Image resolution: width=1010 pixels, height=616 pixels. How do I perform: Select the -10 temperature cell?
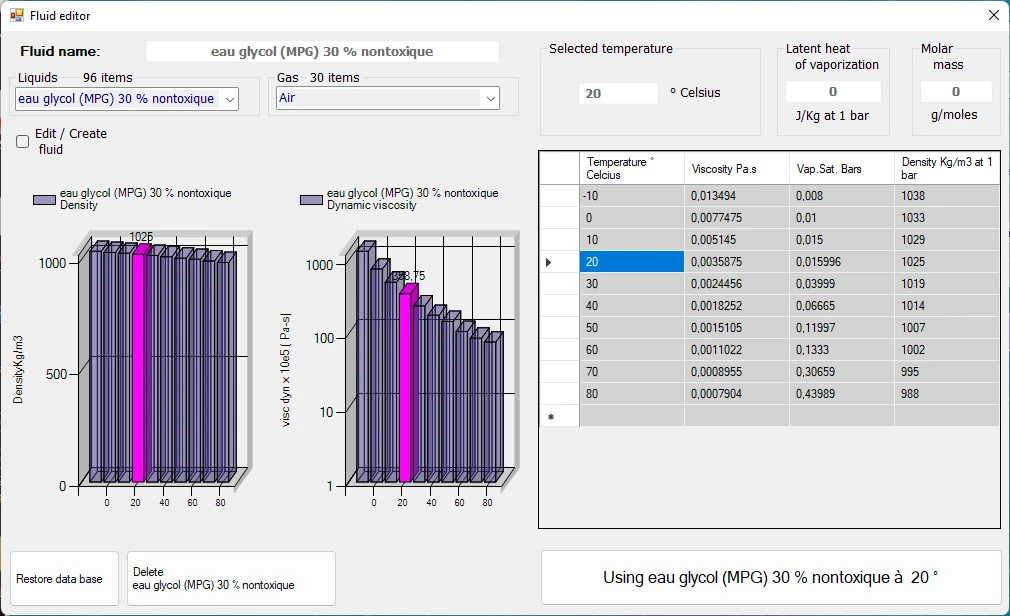(632, 196)
